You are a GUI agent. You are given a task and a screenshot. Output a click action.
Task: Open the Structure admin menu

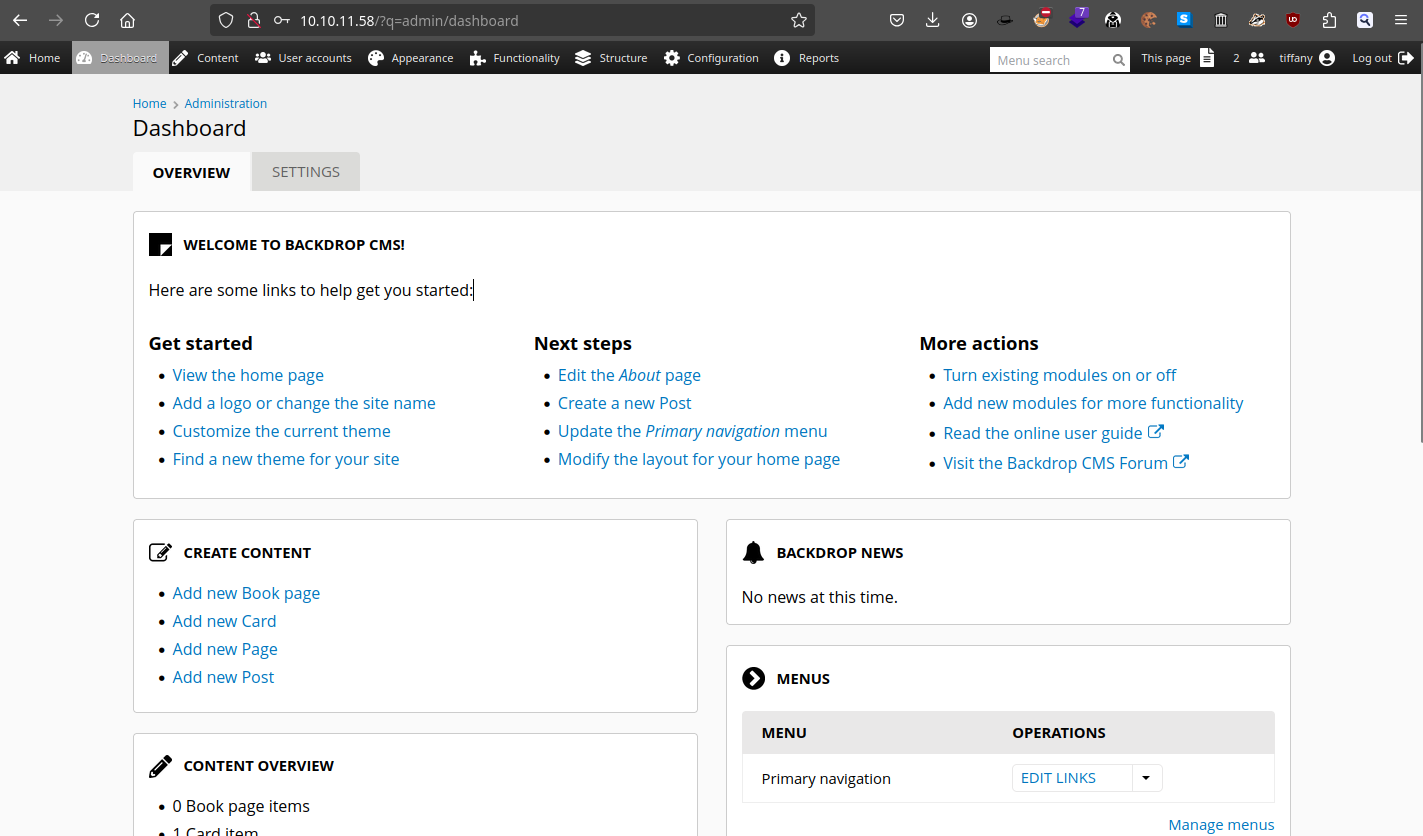(x=611, y=58)
